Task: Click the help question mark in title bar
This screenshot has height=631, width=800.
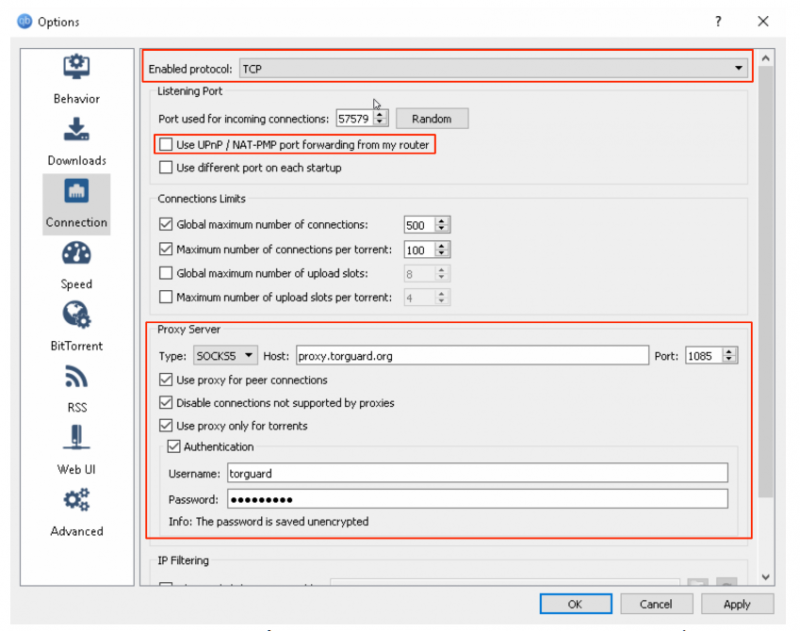Action: click(x=718, y=21)
